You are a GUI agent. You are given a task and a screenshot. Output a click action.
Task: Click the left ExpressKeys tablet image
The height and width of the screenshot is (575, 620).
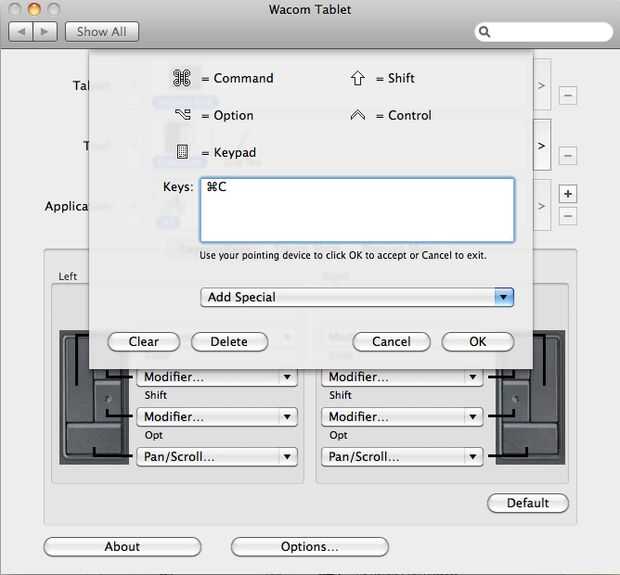click(96, 398)
